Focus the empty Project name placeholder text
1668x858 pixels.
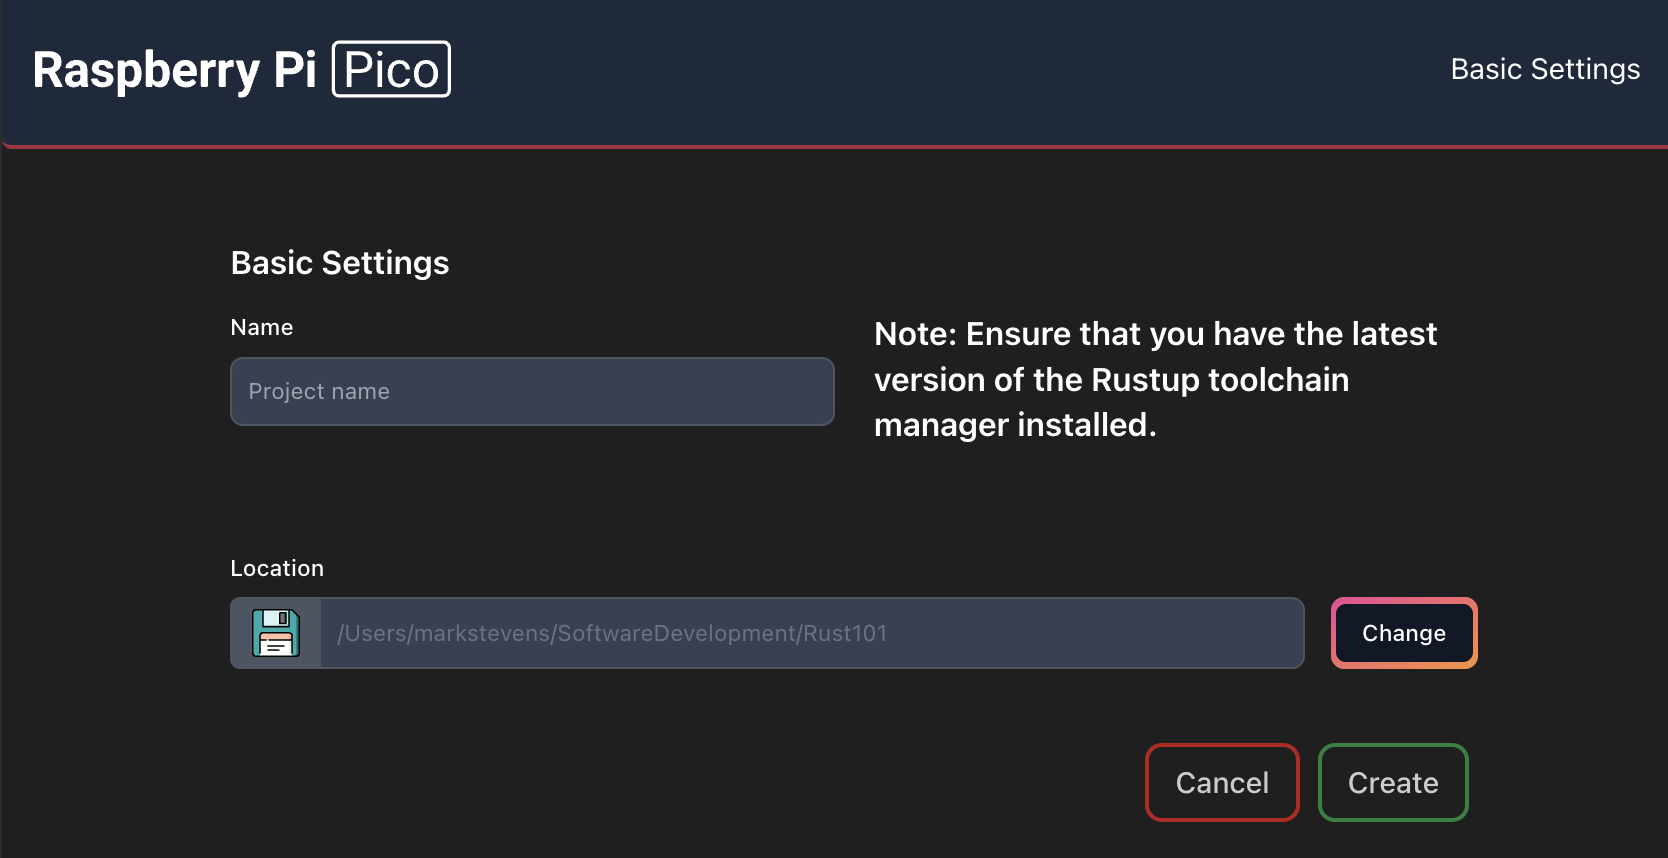pos(320,391)
